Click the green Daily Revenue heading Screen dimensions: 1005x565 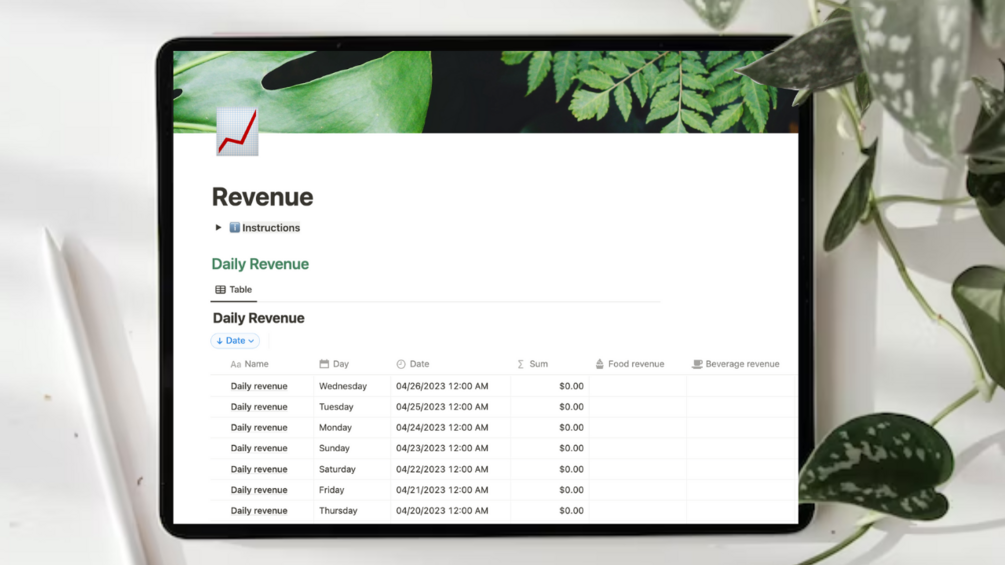click(x=260, y=264)
